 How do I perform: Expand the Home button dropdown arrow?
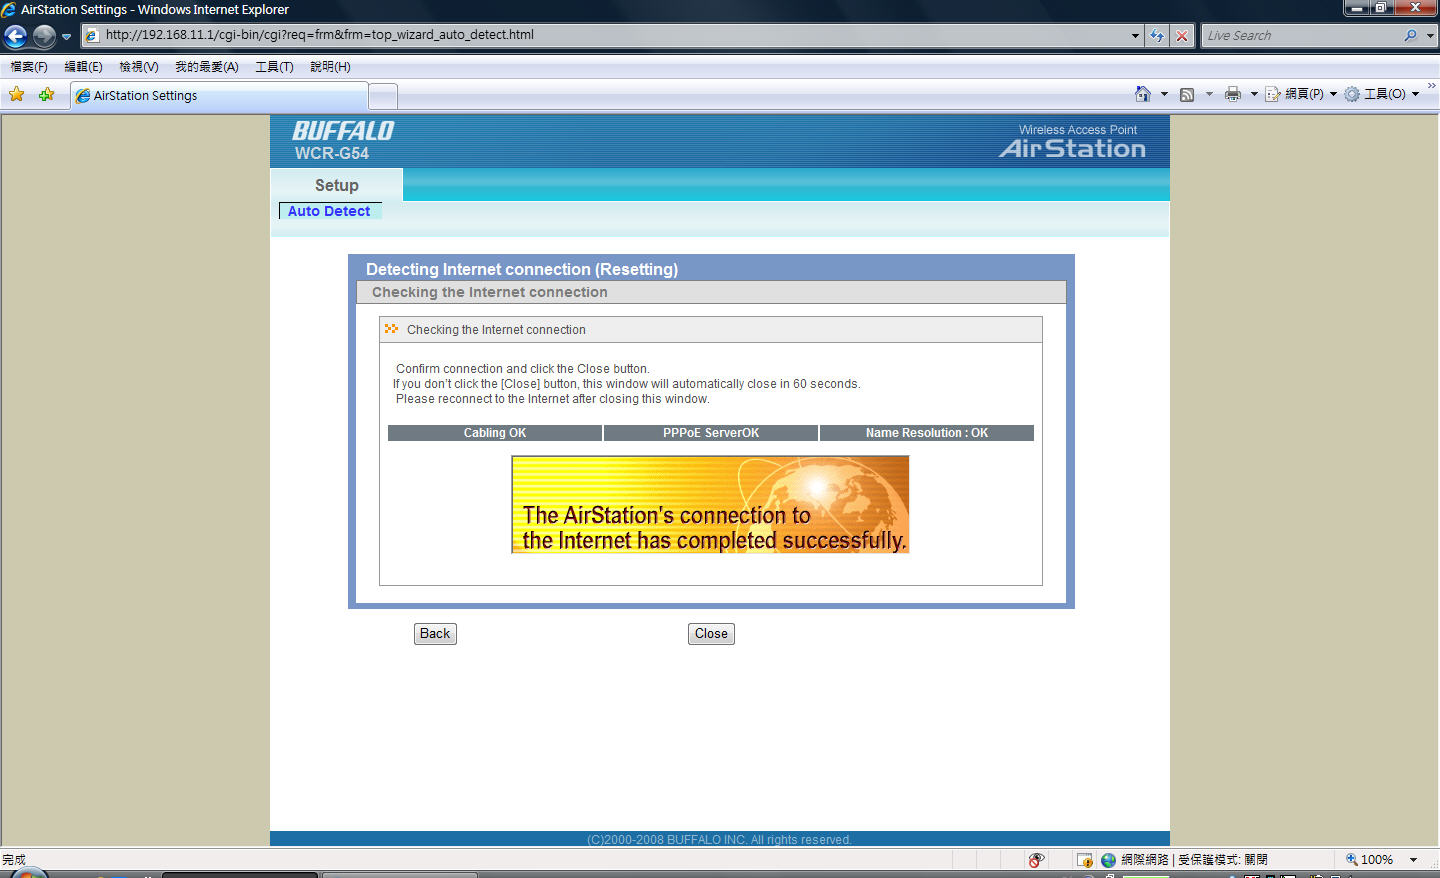(1164, 94)
